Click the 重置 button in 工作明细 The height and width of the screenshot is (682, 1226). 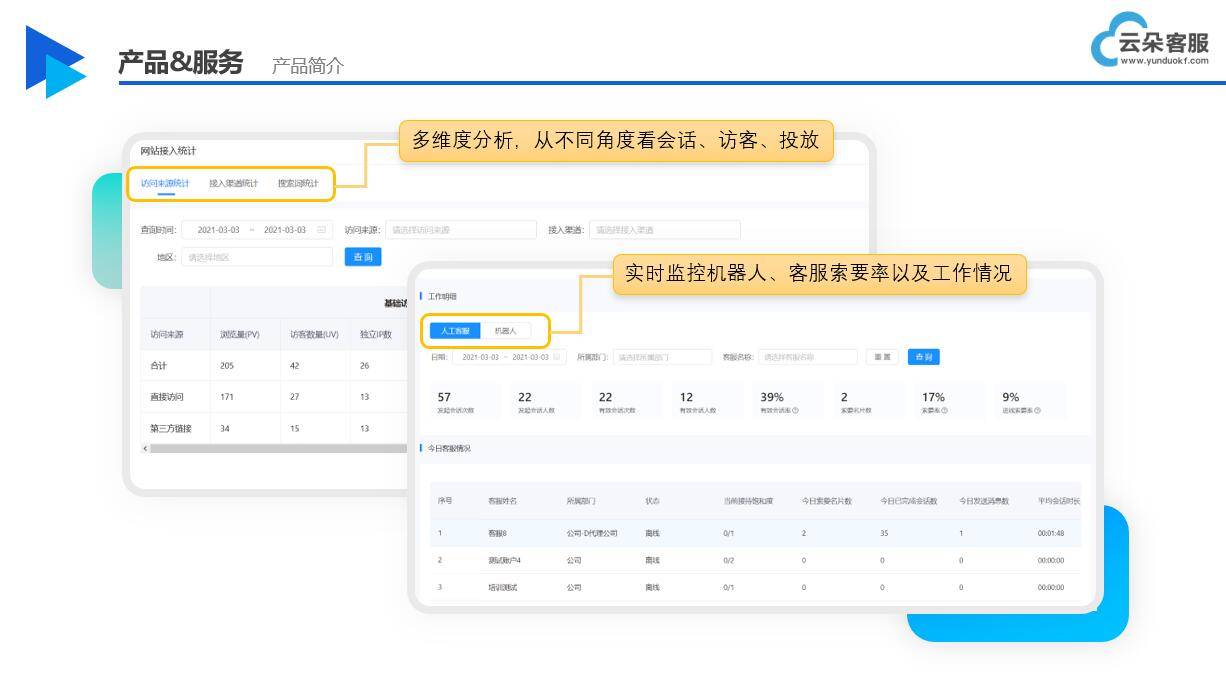tap(881, 356)
